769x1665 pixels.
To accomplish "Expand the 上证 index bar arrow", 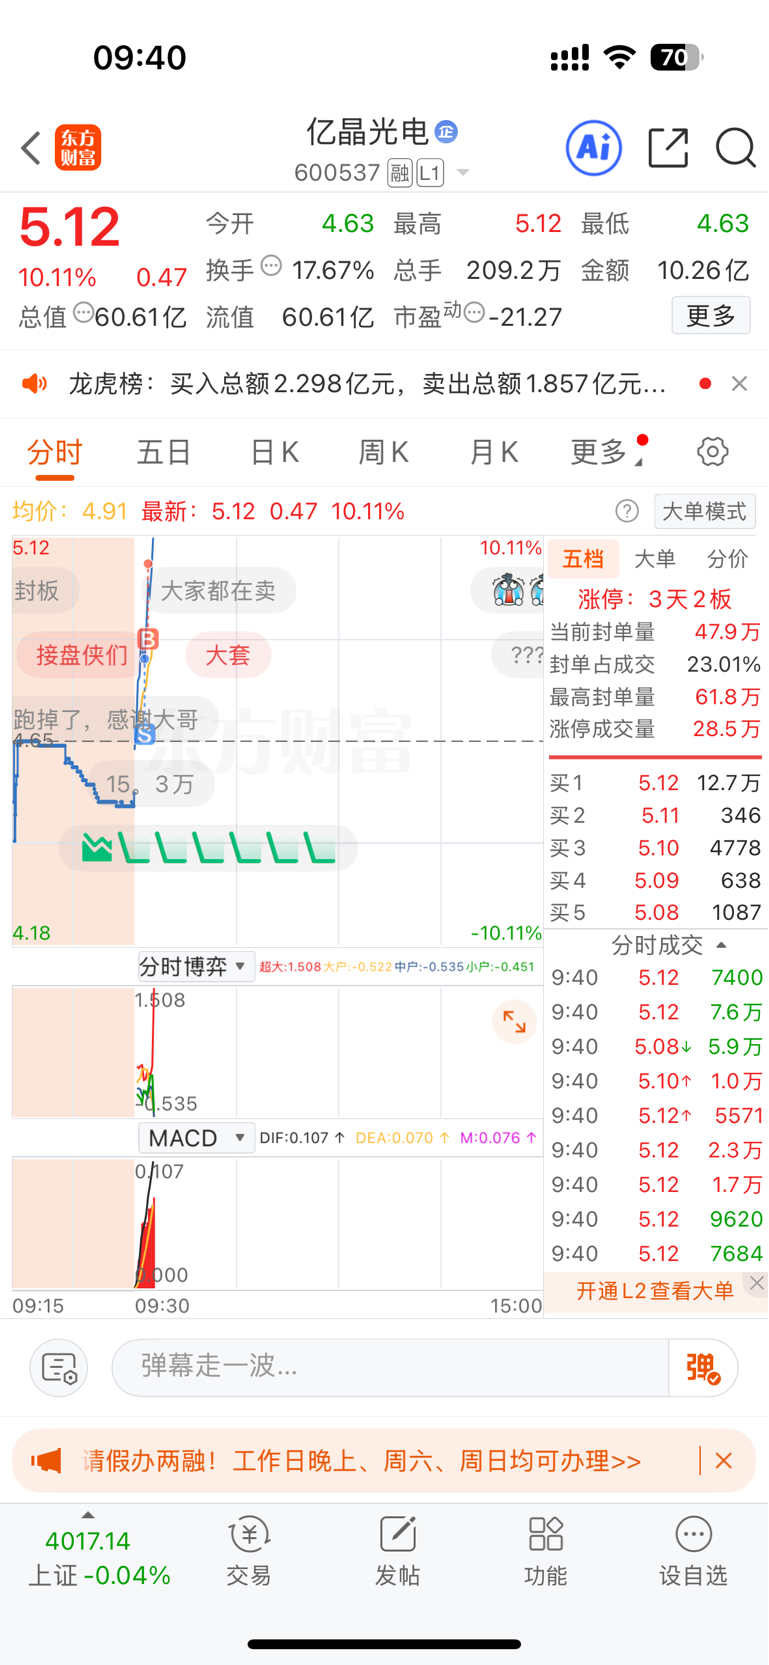I will (88, 1516).
